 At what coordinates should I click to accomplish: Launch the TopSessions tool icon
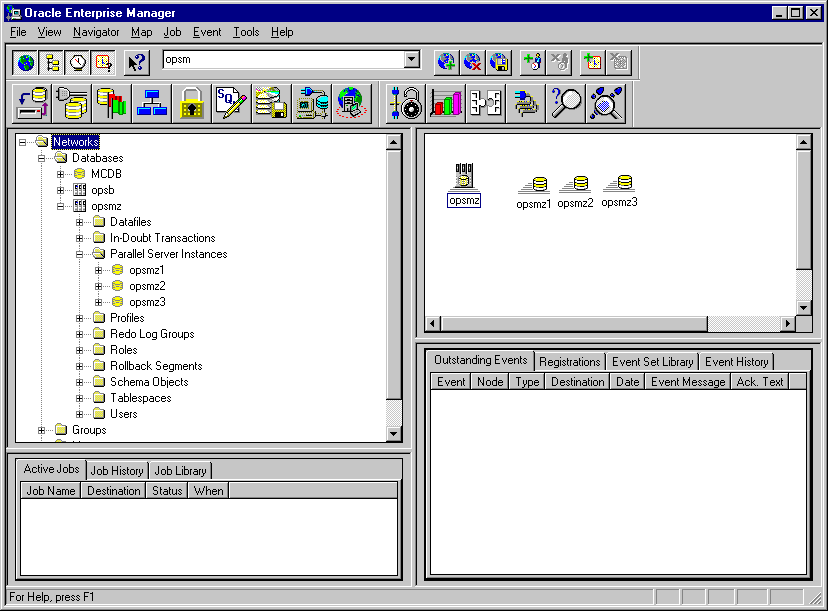pos(526,103)
